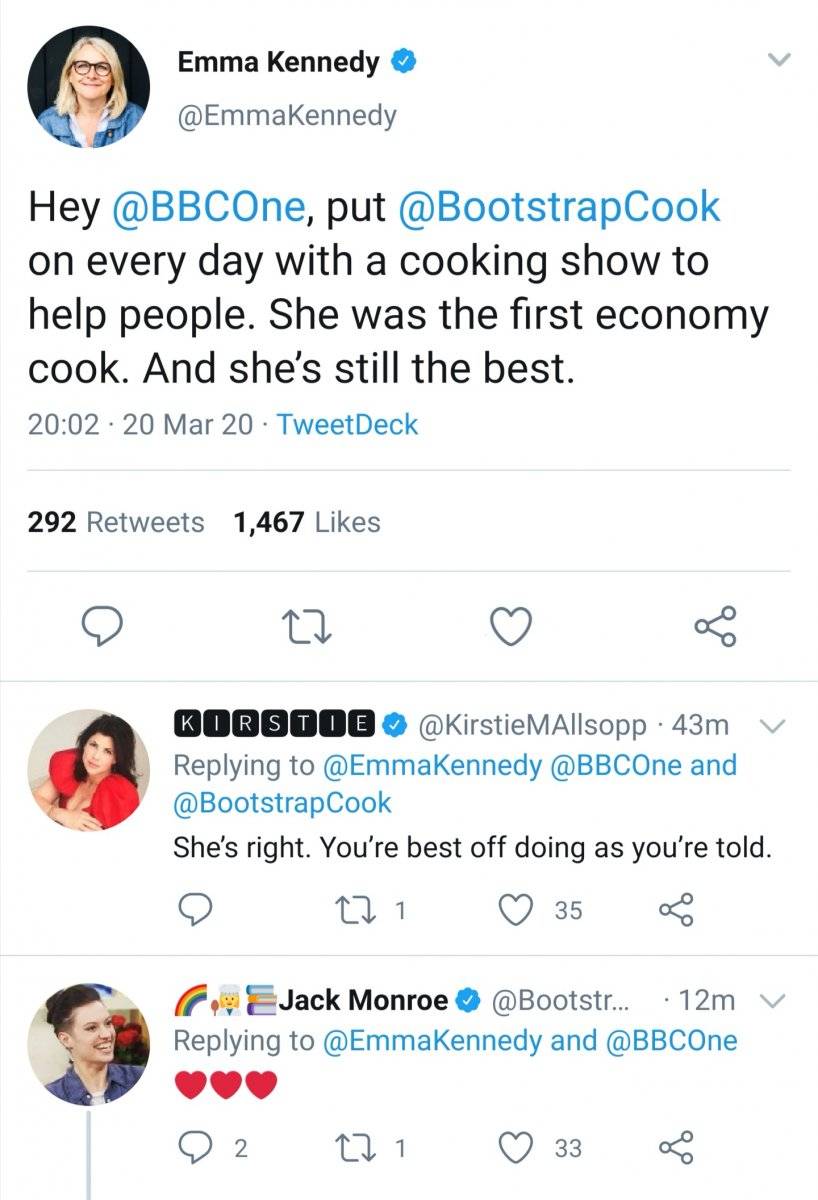
Task: Open options chevron on Emma Kennedy's tweet
Action: 779,62
